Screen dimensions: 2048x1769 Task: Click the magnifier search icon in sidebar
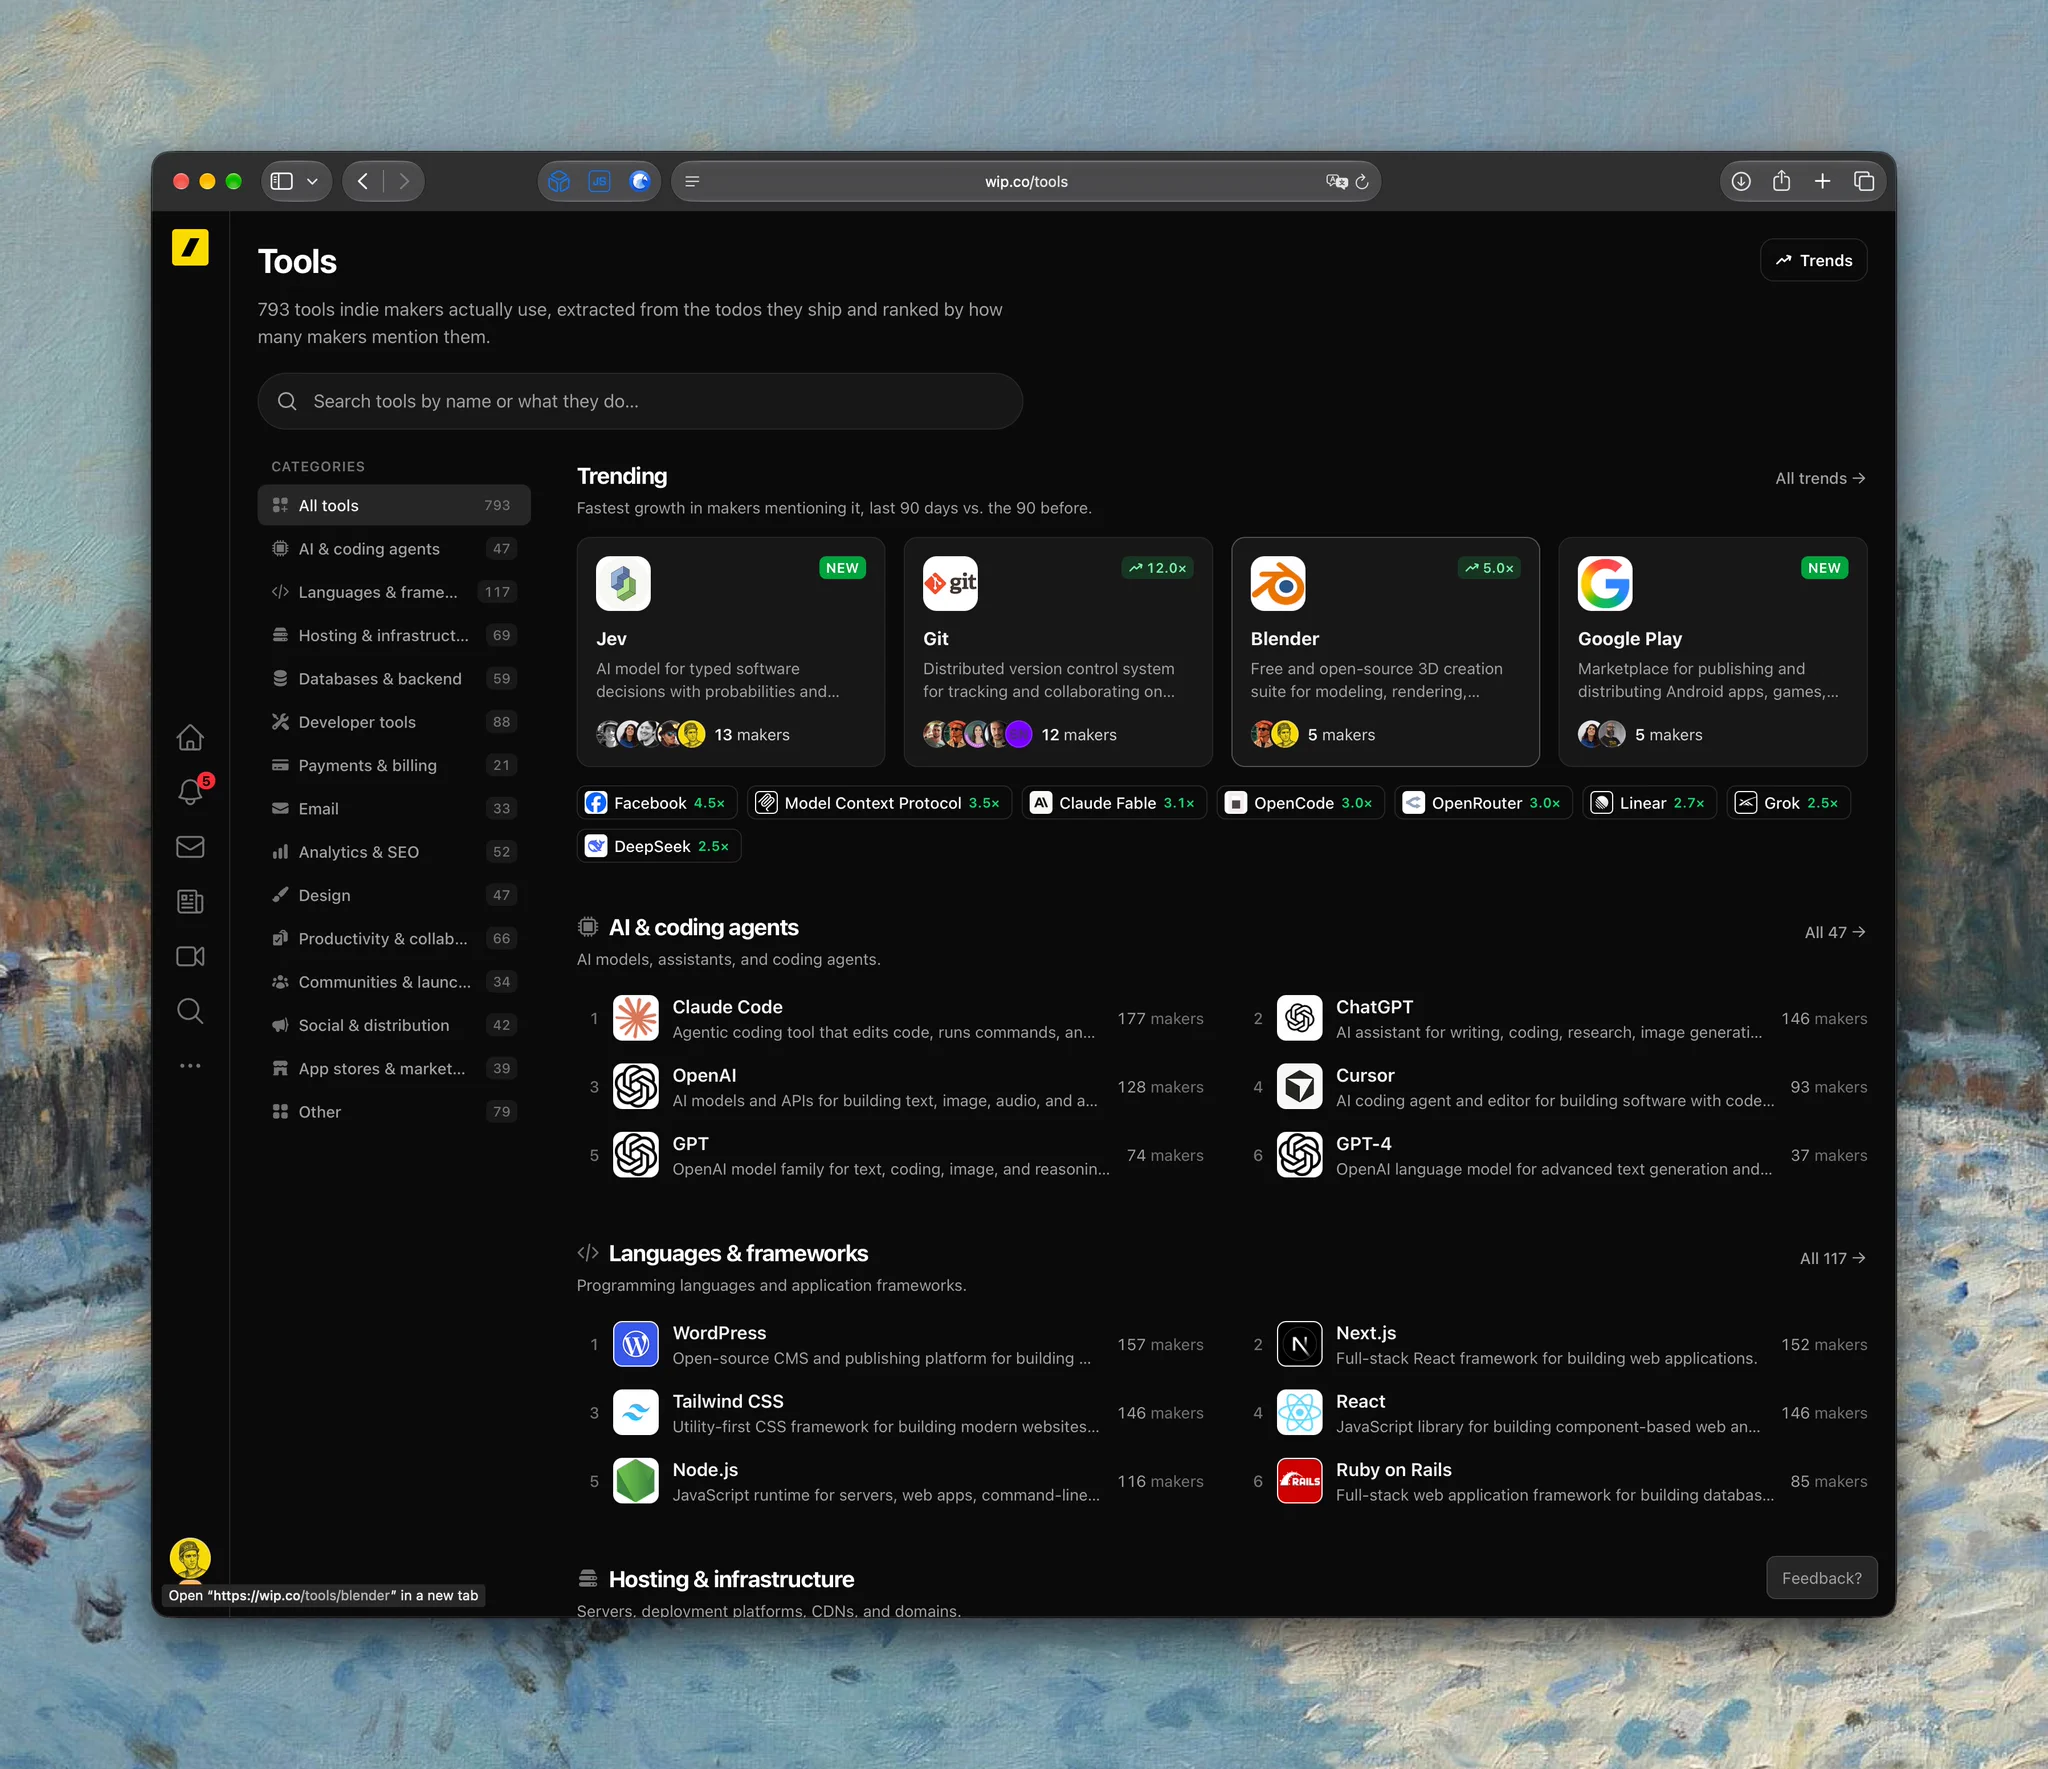[x=190, y=1011]
